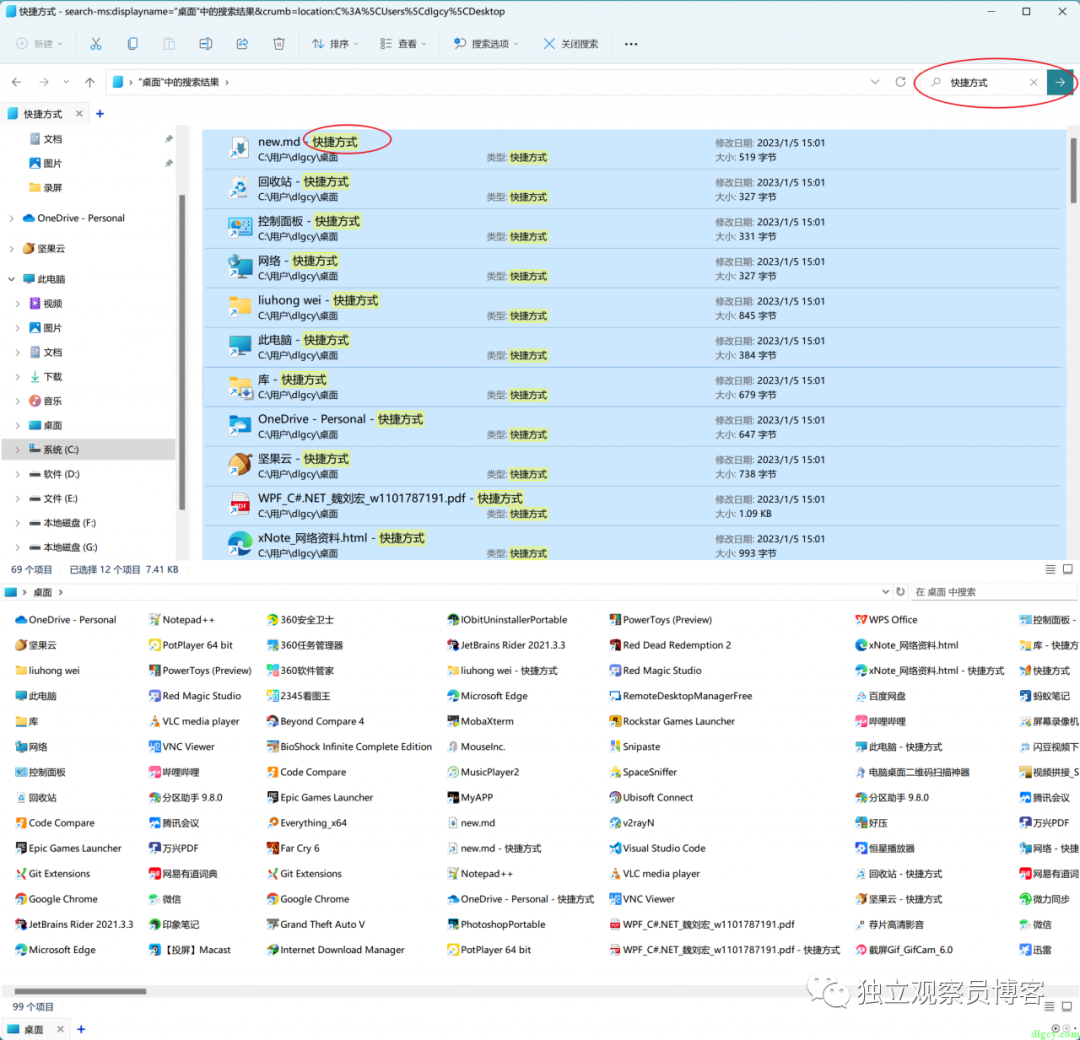Select Everything_x64 desktop item
Image resolution: width=1080 pixels, height=1040 pixels.
[x=307, y=823]
